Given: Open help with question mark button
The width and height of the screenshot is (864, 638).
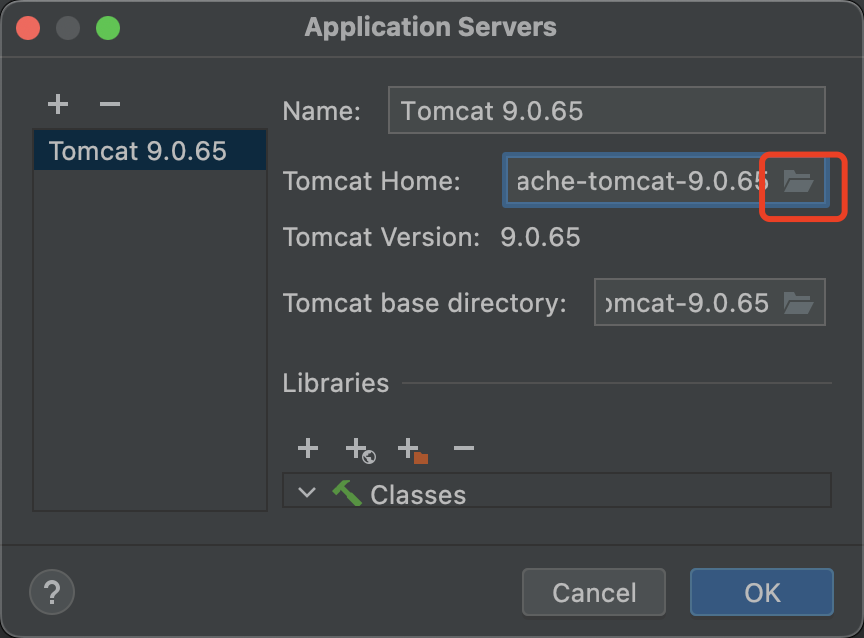Looking at the screenshot, I should pyautogui.click(x=52, y=592).
